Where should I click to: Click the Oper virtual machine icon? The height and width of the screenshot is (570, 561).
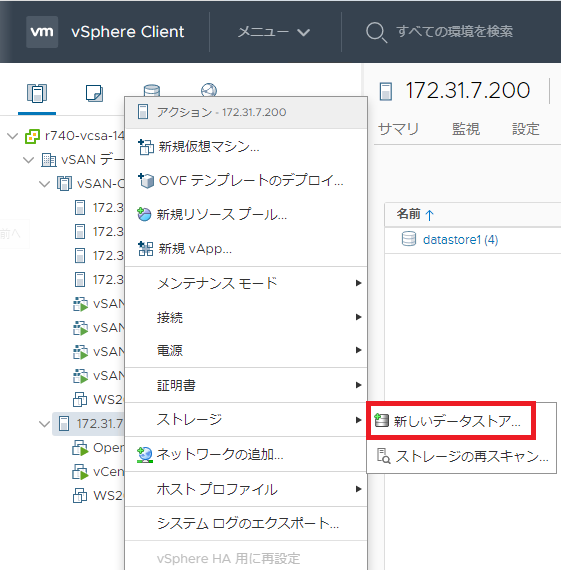coord(80,448)
